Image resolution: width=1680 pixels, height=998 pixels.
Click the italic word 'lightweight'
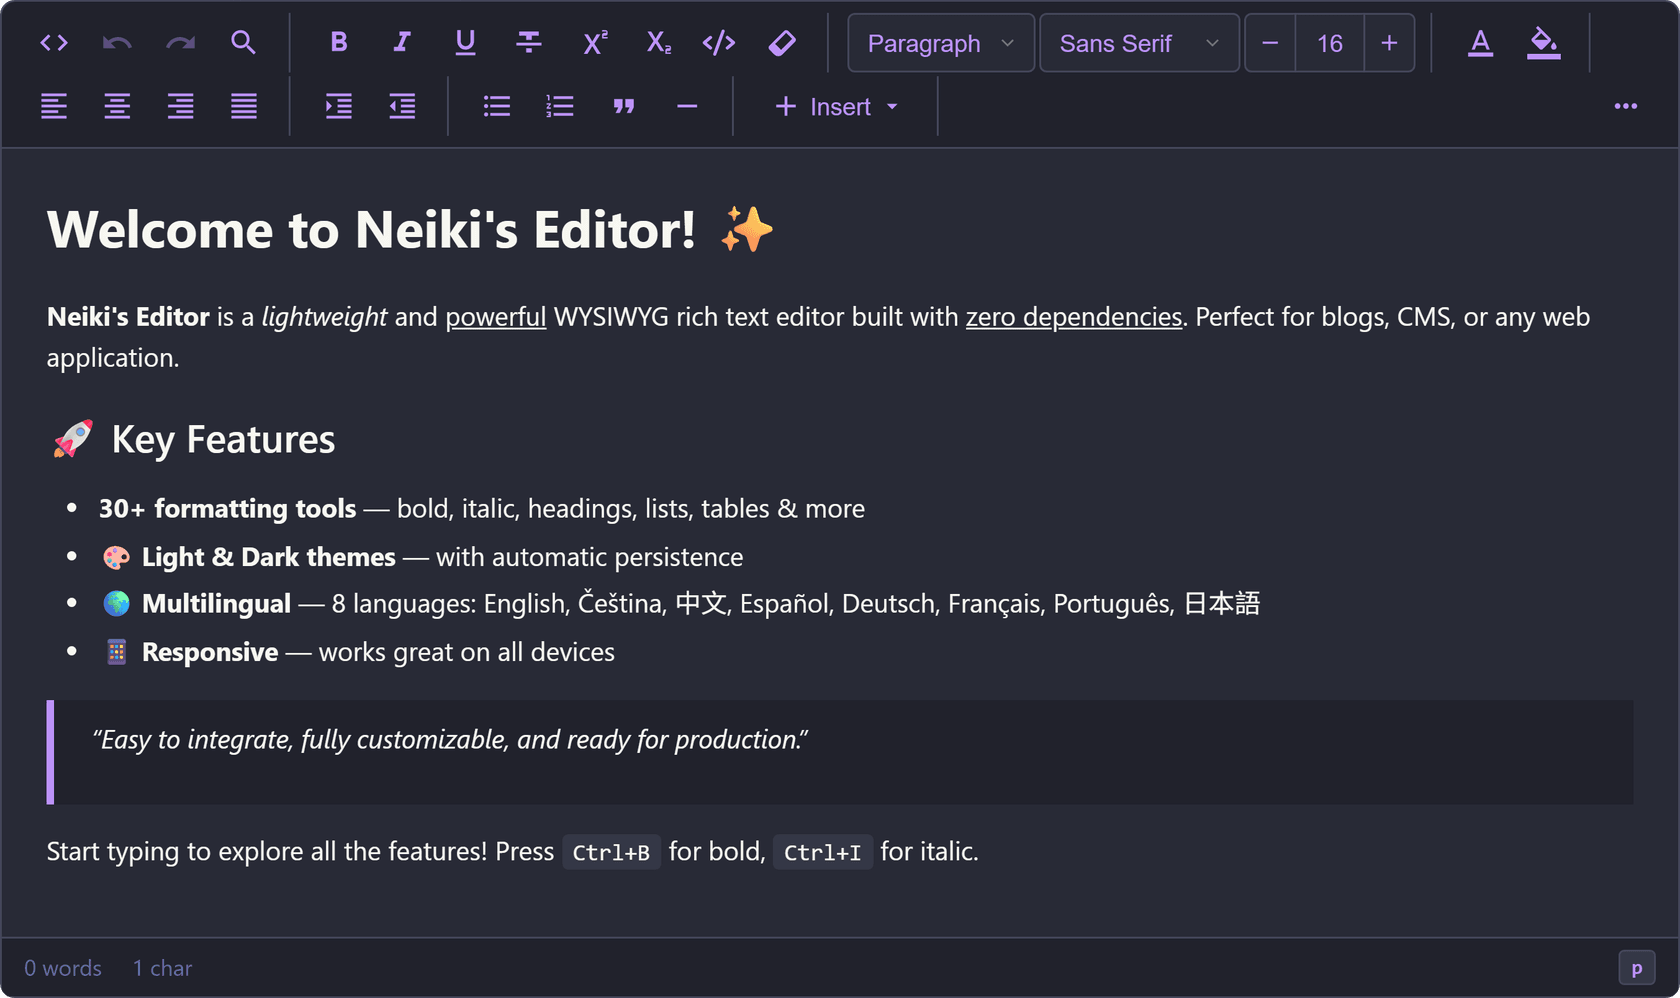click(x=324, y=317)
